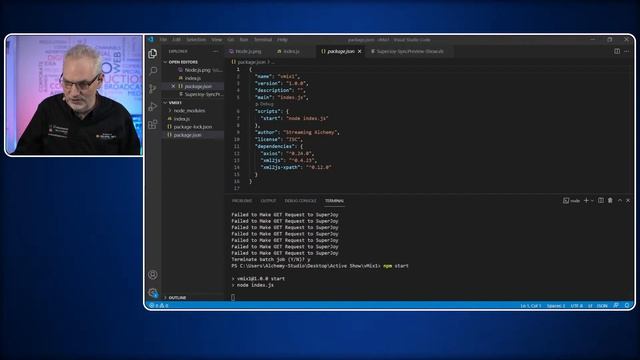The image size is (640, 360).
Task: Open the Help menu
Action: [282, 40]
